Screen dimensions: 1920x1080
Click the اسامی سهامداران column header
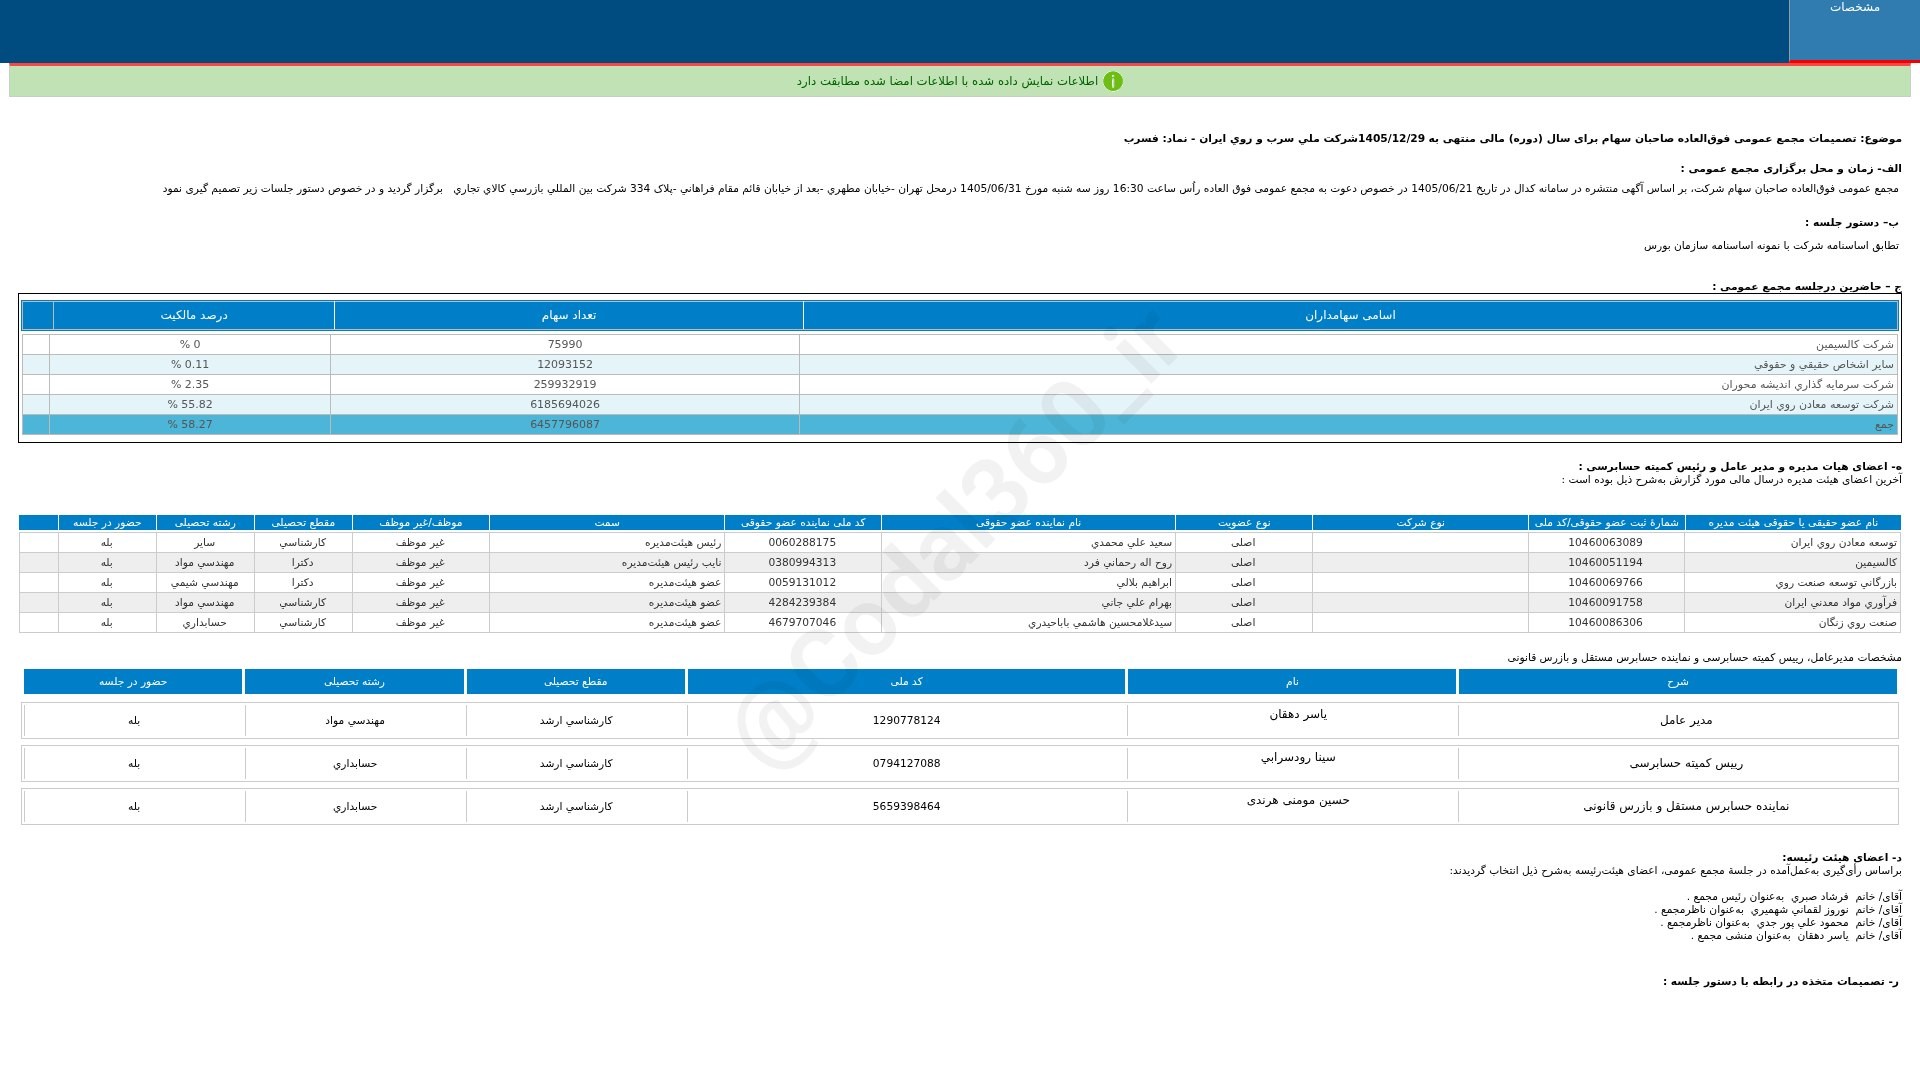point(1350,316)
